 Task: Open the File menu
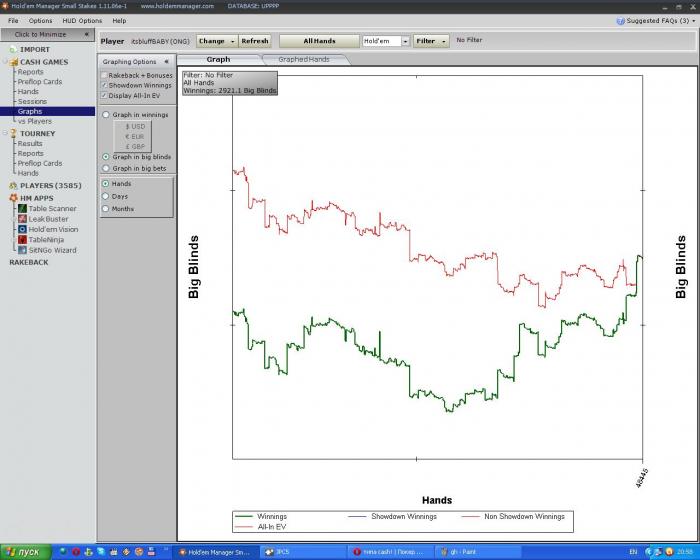[13, 21]
